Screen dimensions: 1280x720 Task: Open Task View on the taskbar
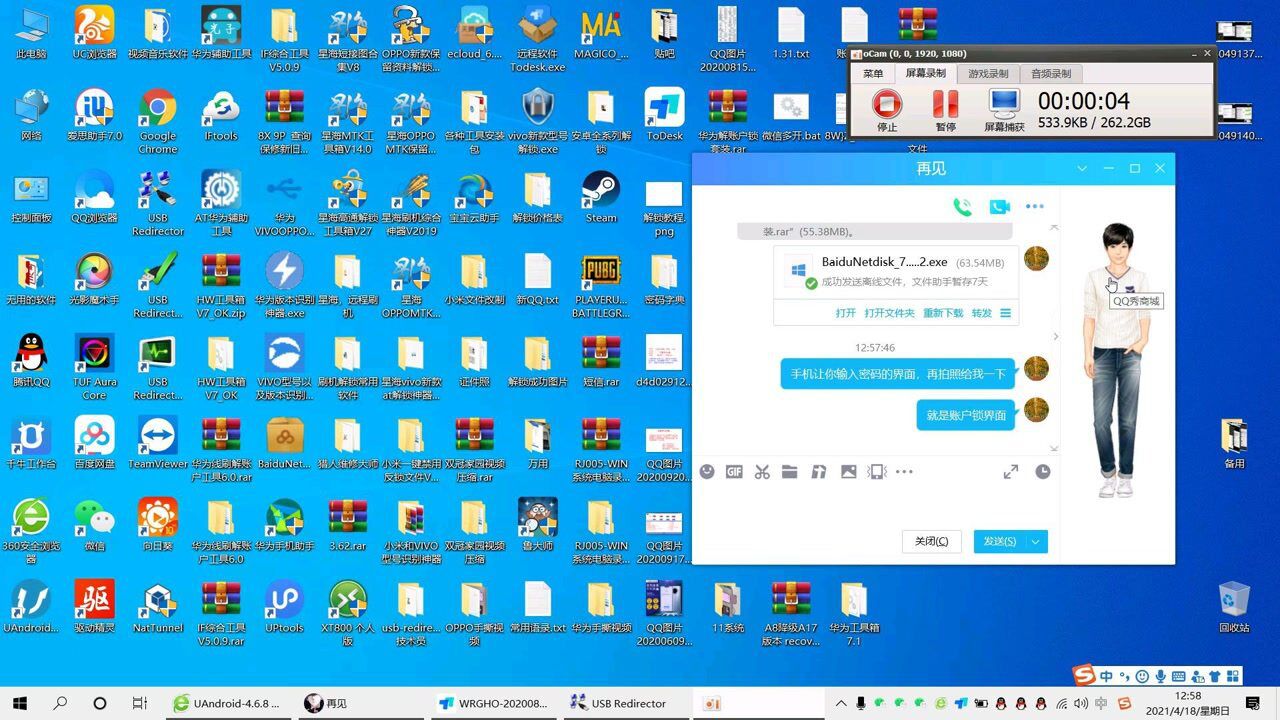[x=140, y=703]
